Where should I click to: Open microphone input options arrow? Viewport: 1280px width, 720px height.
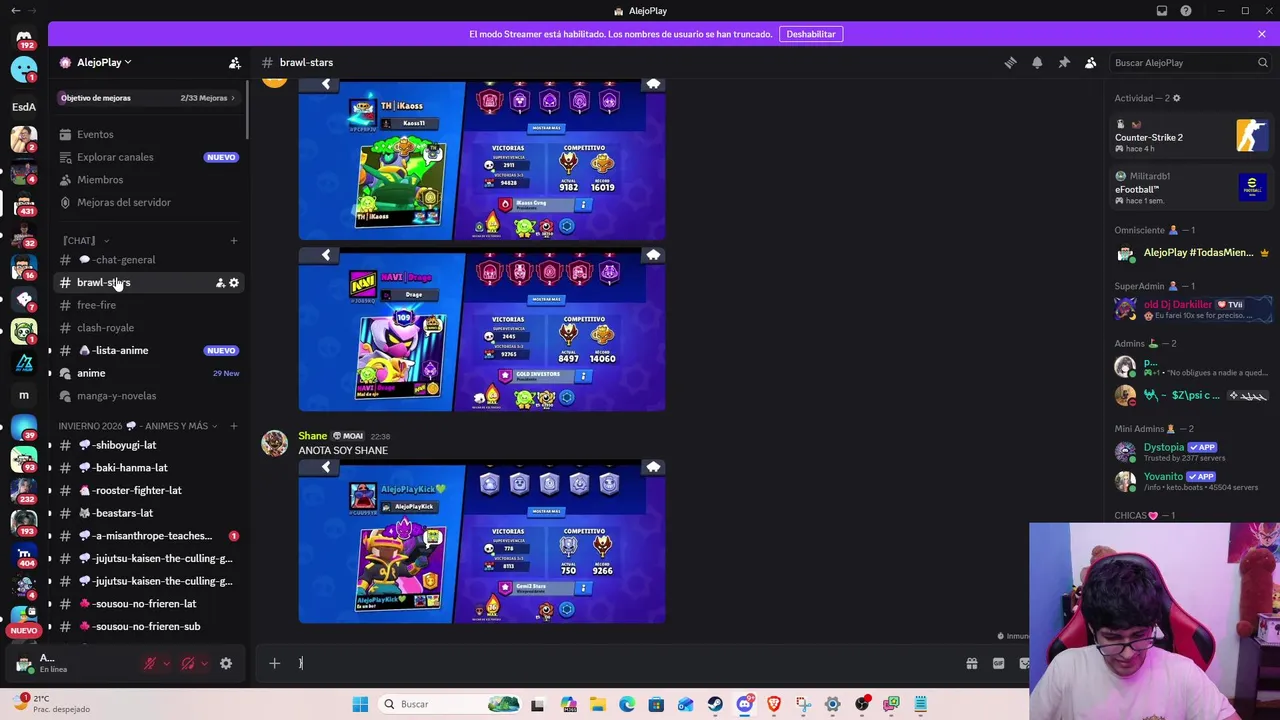point(166,663)
